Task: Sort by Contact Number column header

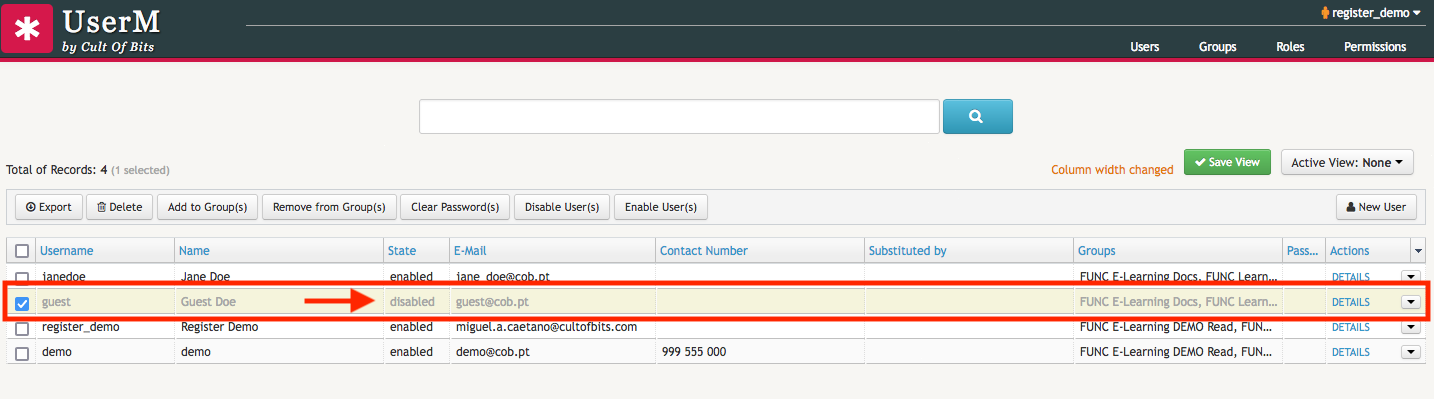Action: (704, 251)
